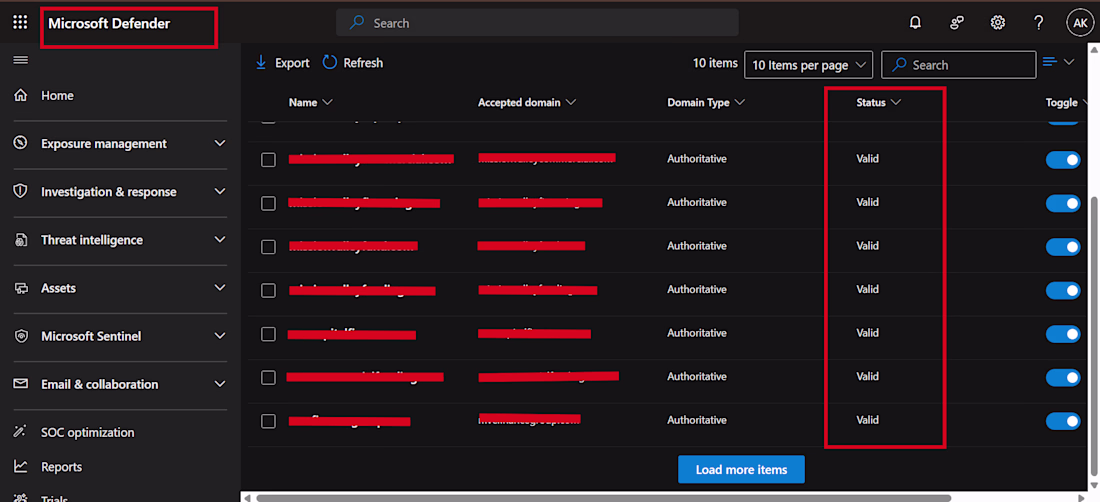Sort by the Domain Type column header

tap(706, 102)
